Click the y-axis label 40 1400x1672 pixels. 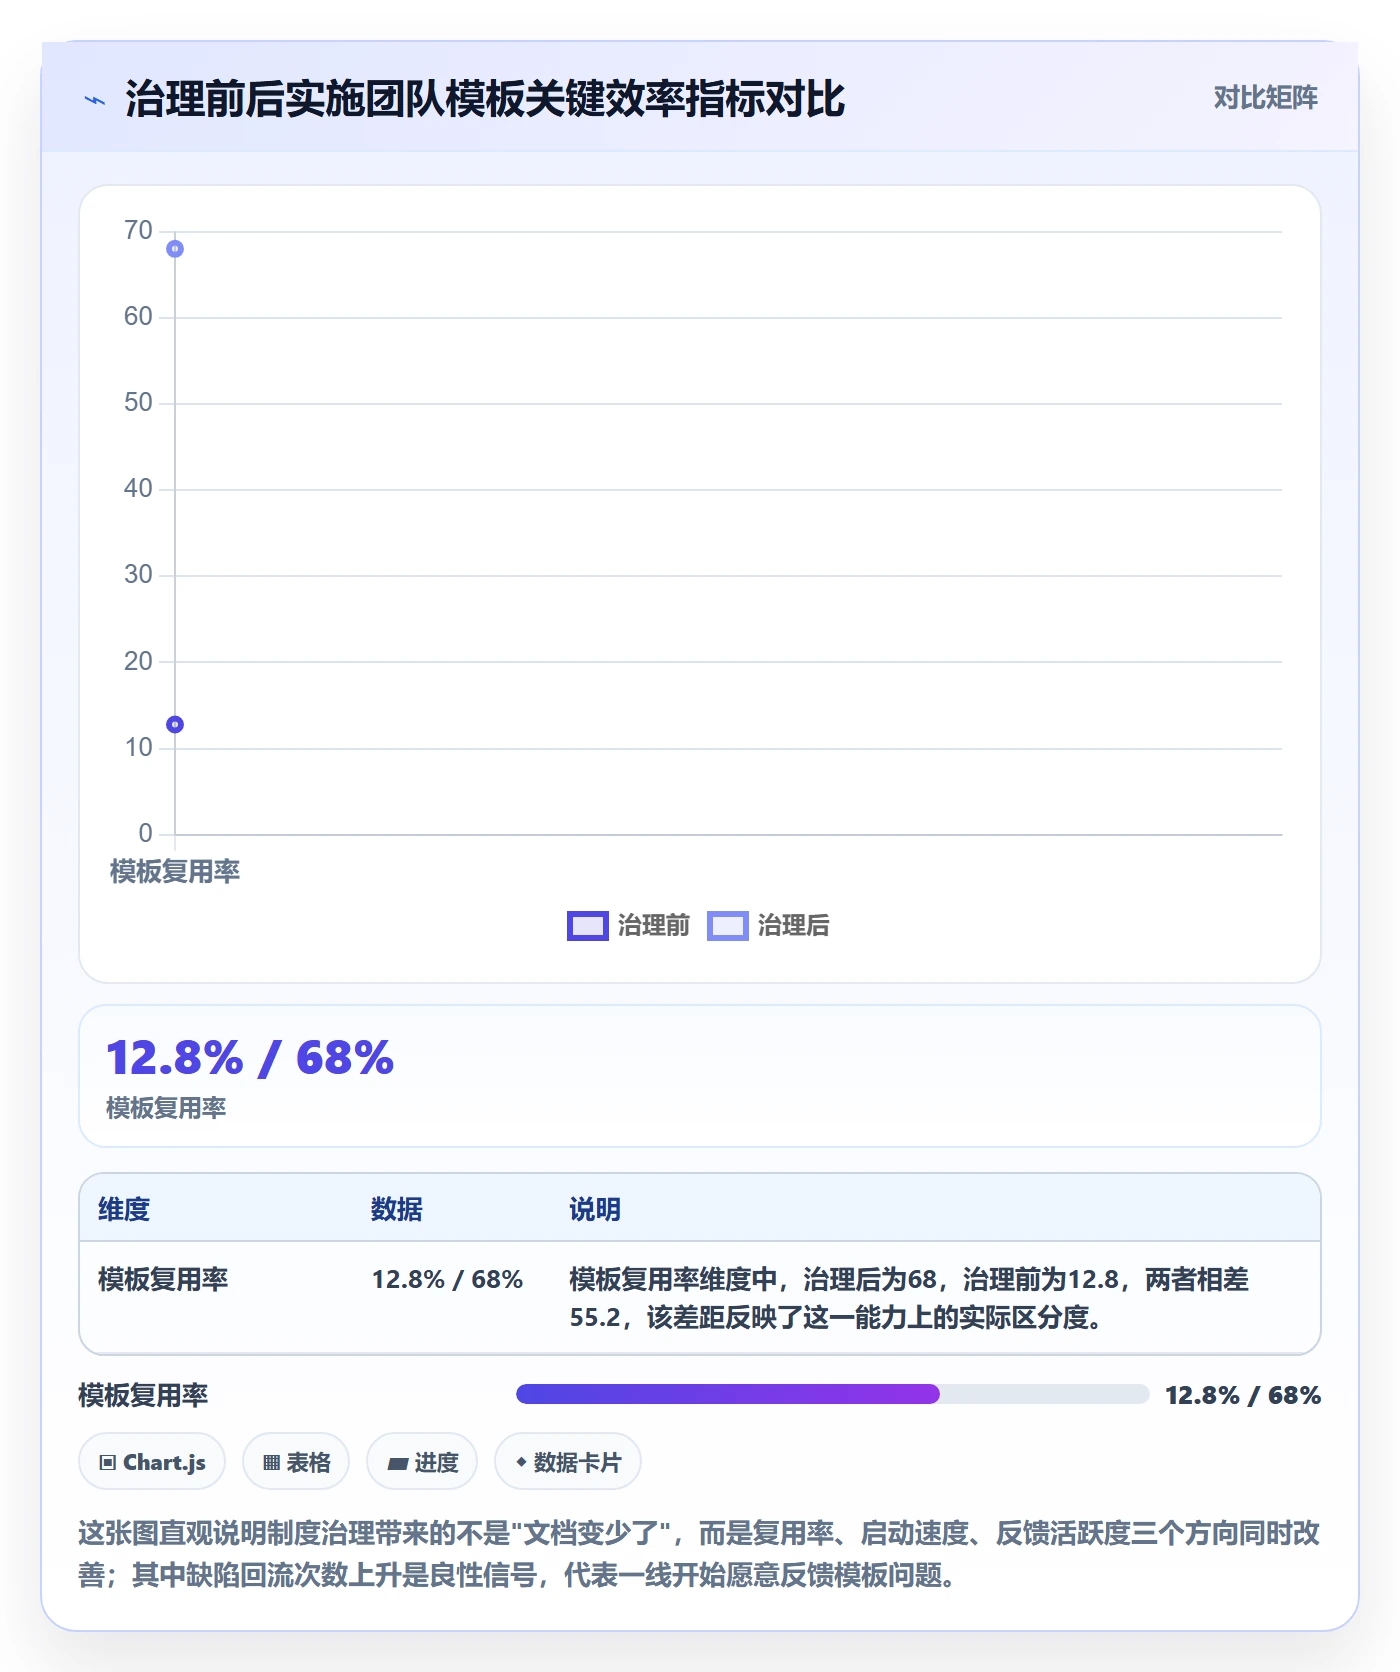[x=138, y=489]
